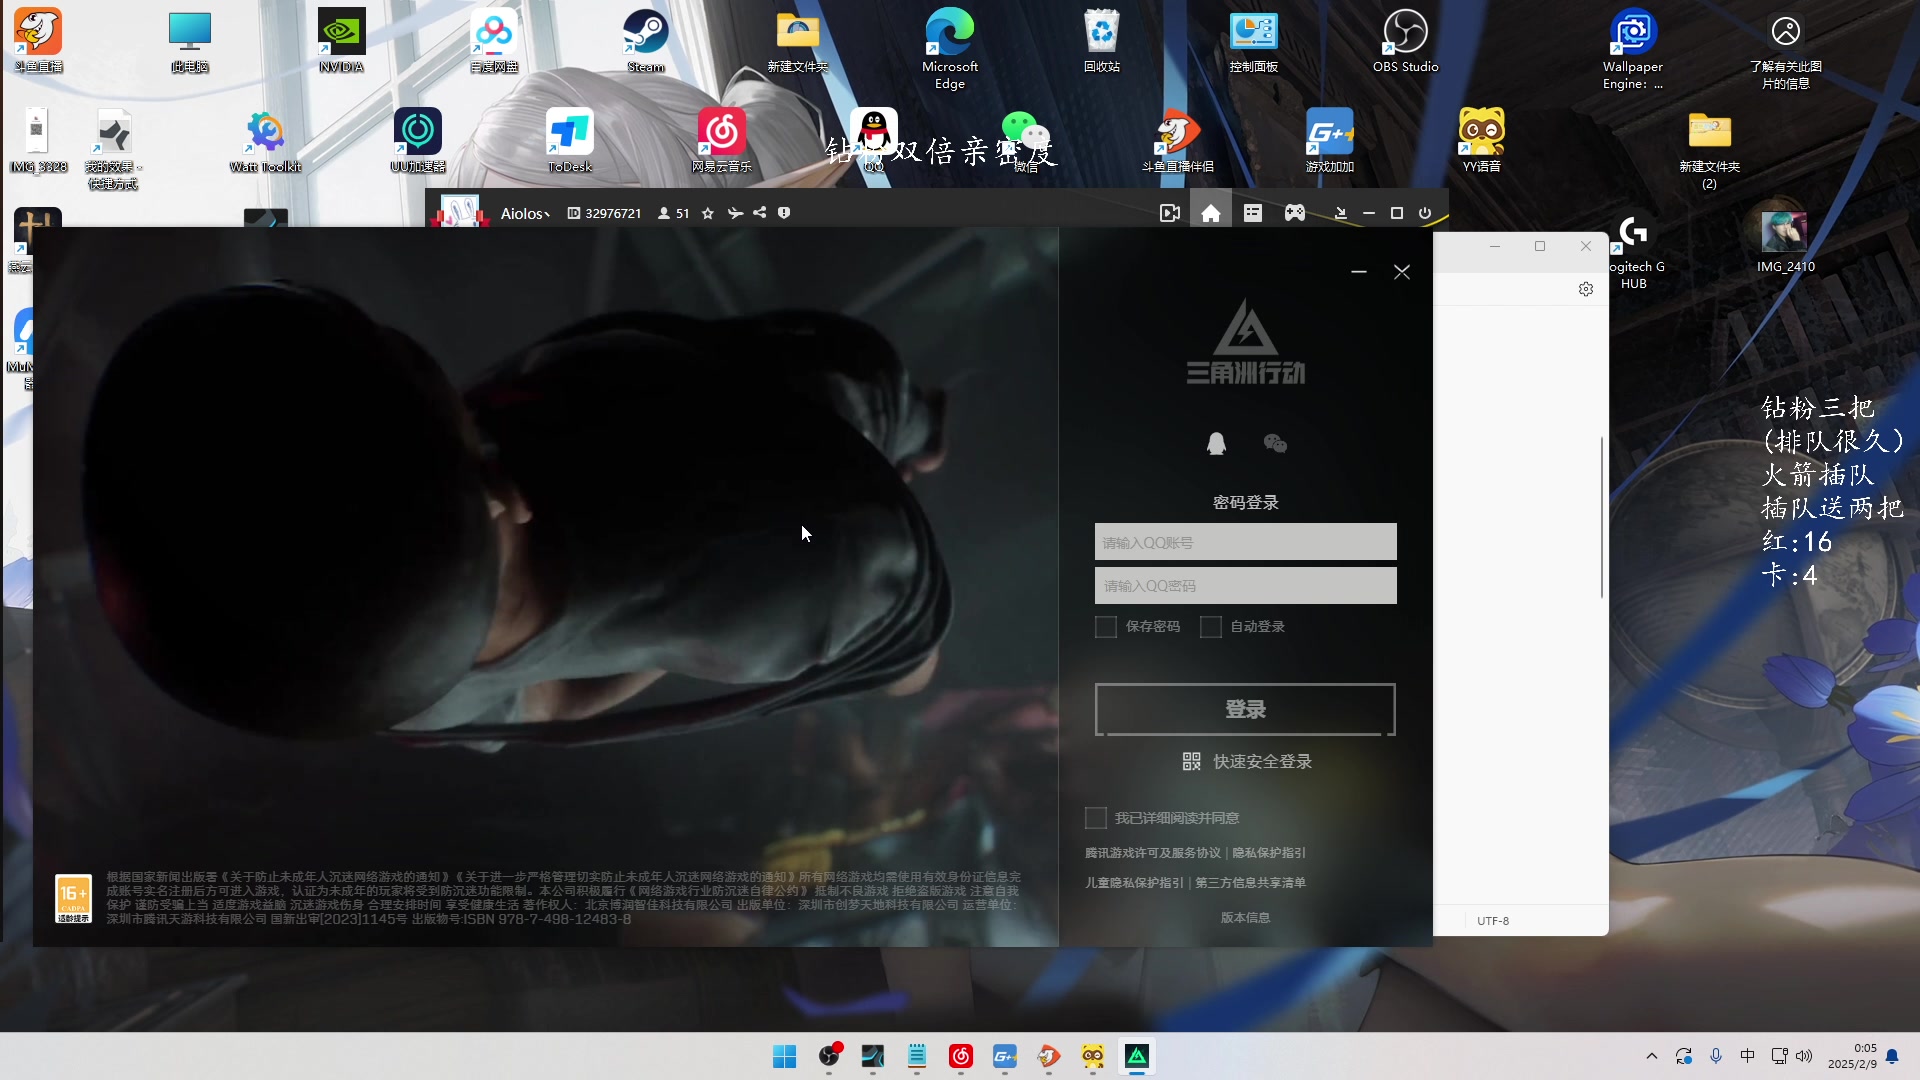The height and width of the screenshot is (1080, 1920).
Task: Open the 网易云音乐 desktop icon
Action: (x=722, y=141)
